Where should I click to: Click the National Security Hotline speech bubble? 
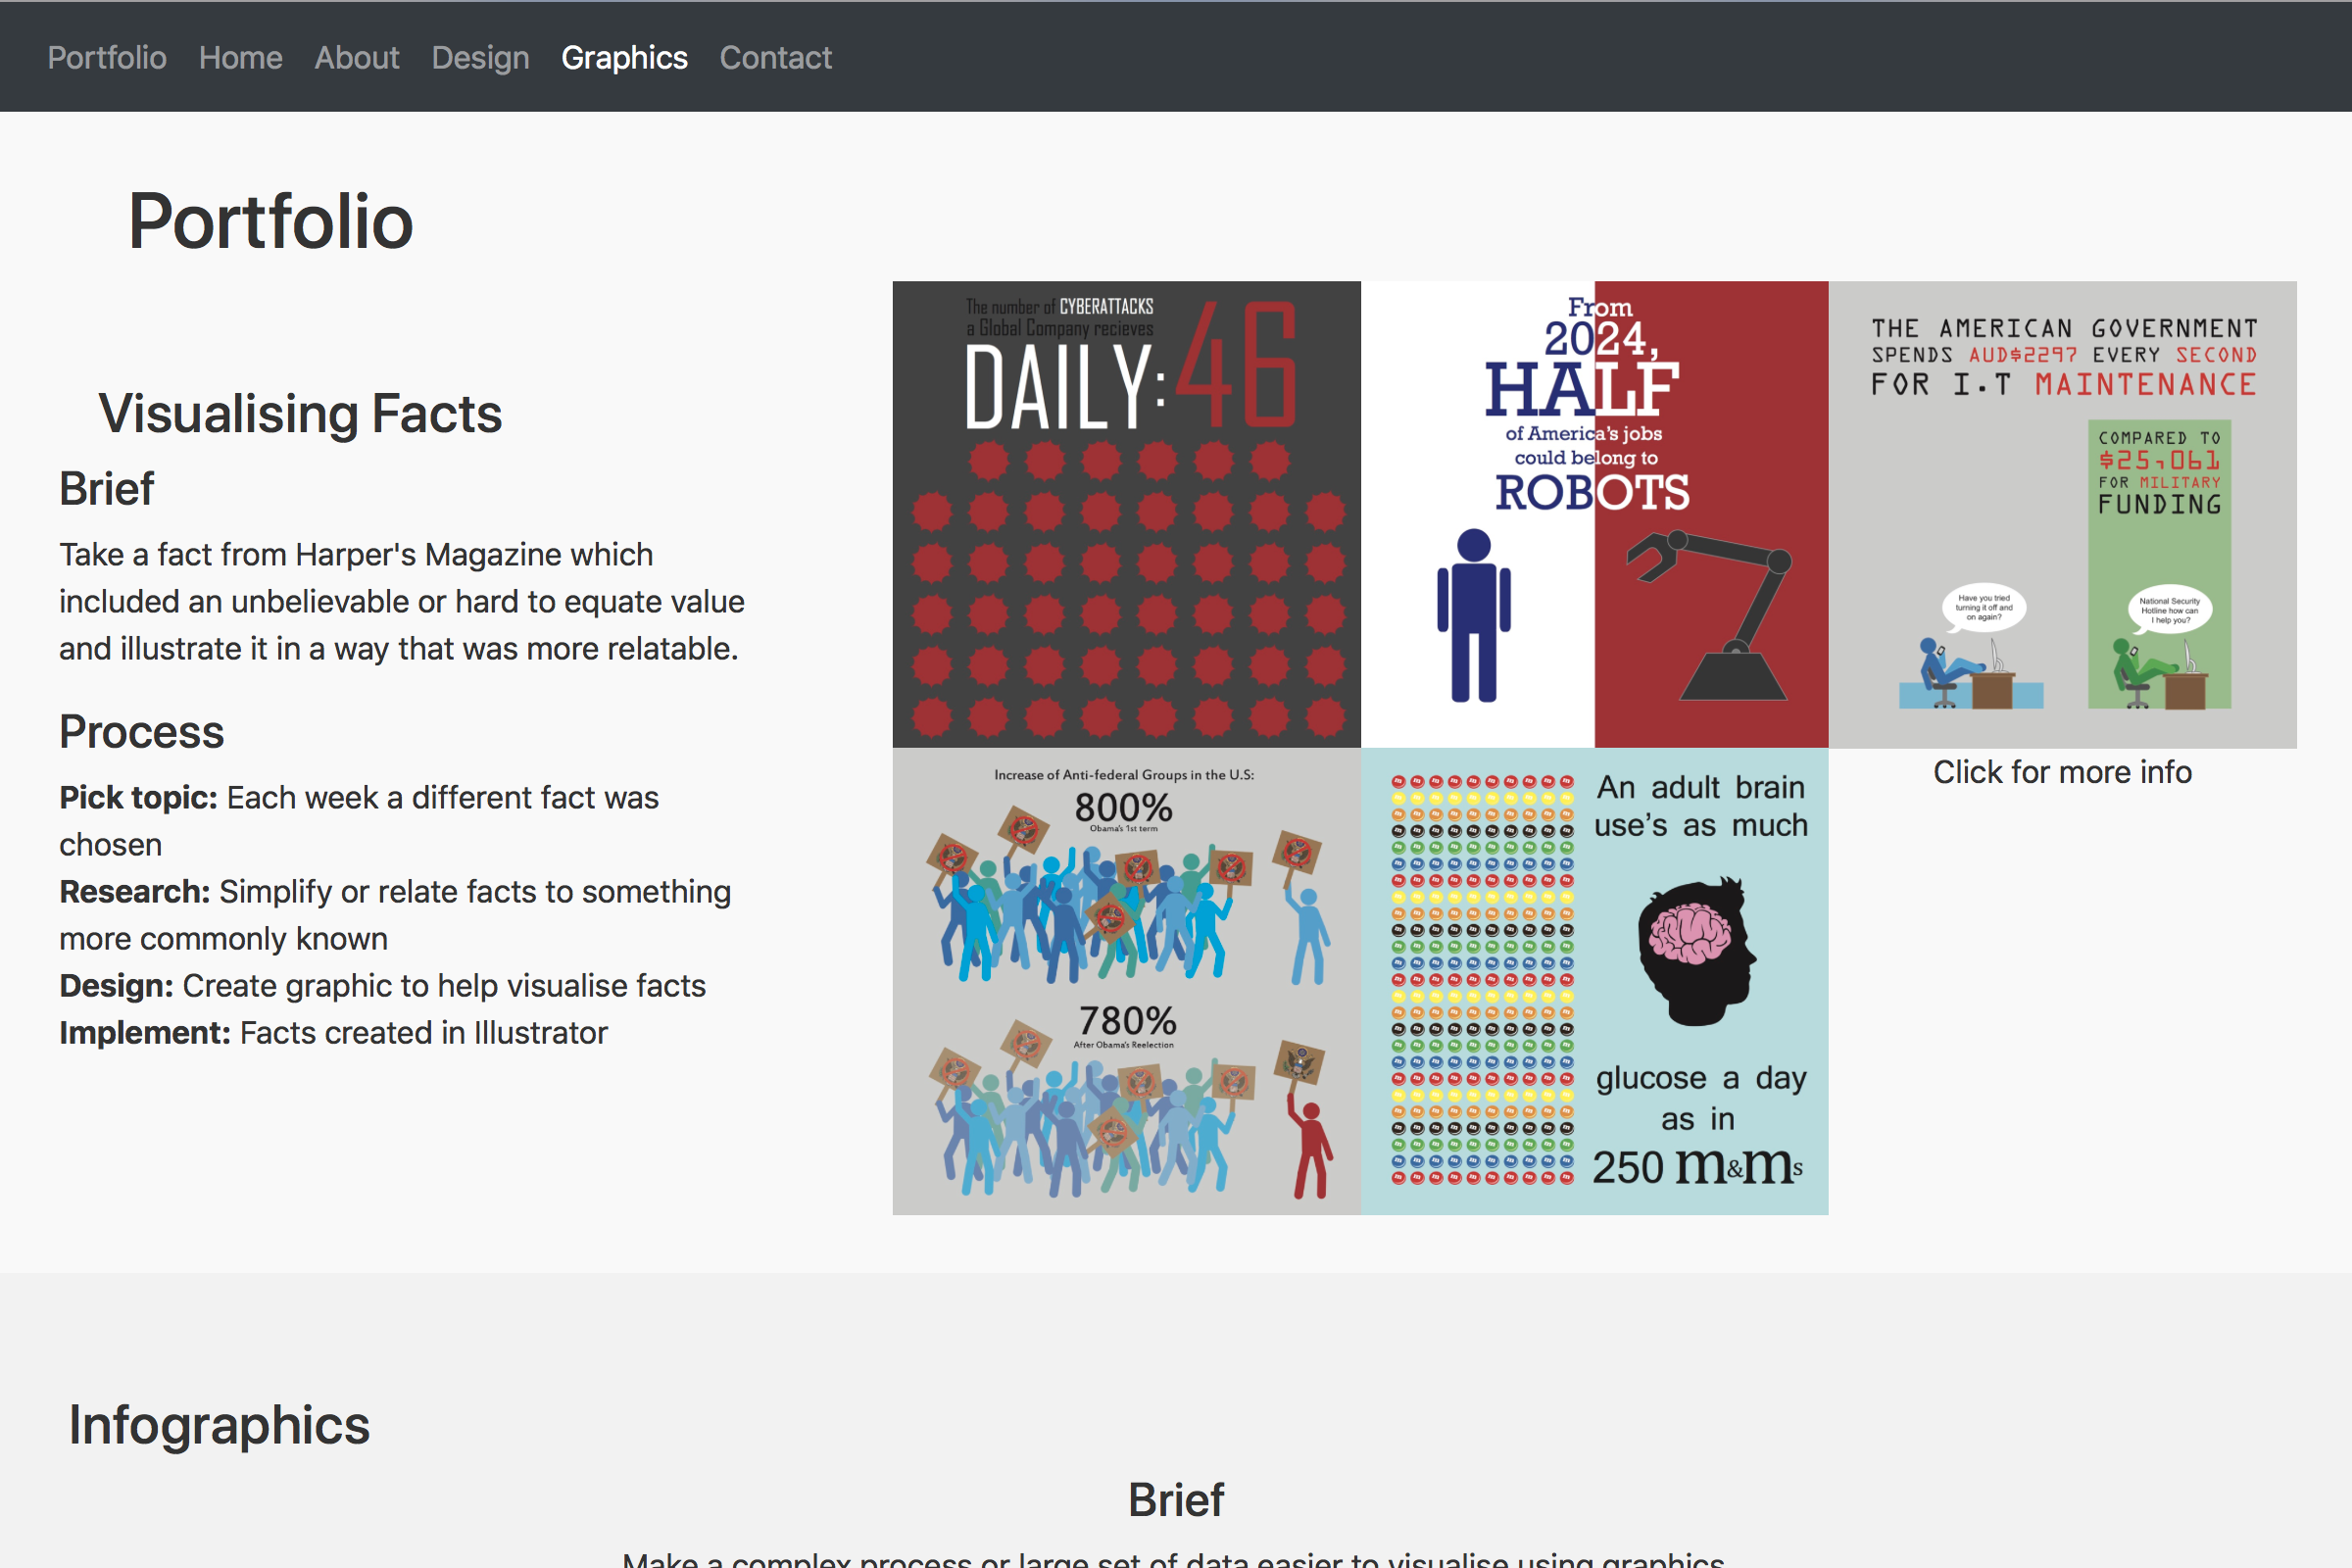coord(2166,610)
